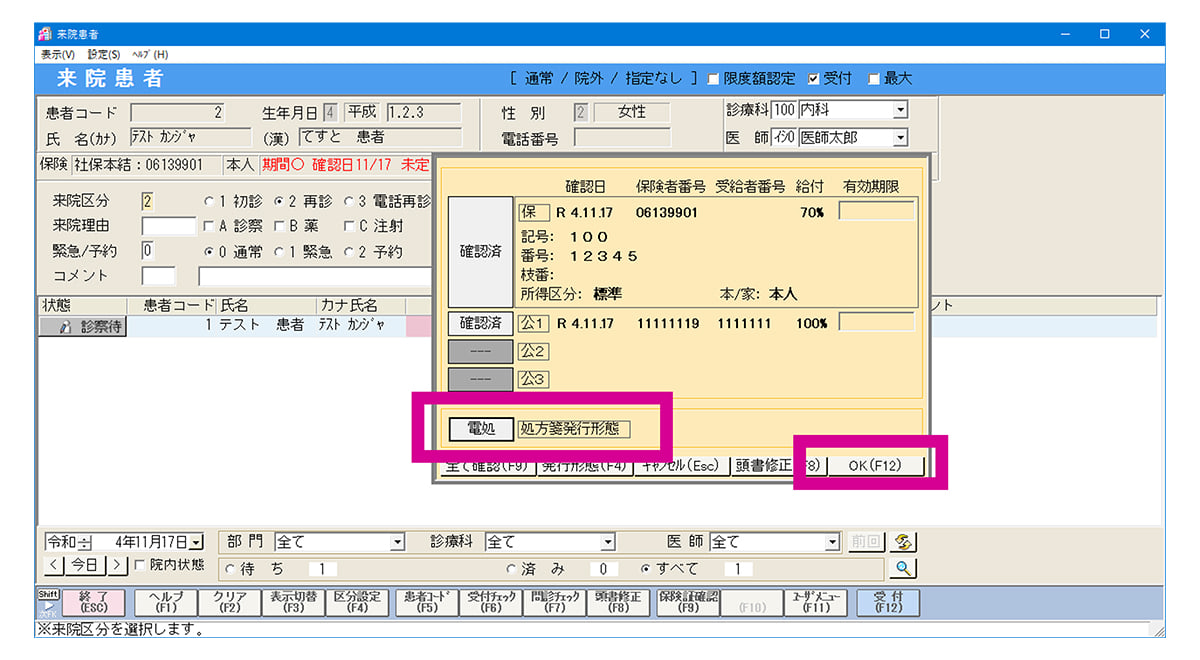Click OK(F12) in the insurance dialog
1200x660 pixels.
875,466
